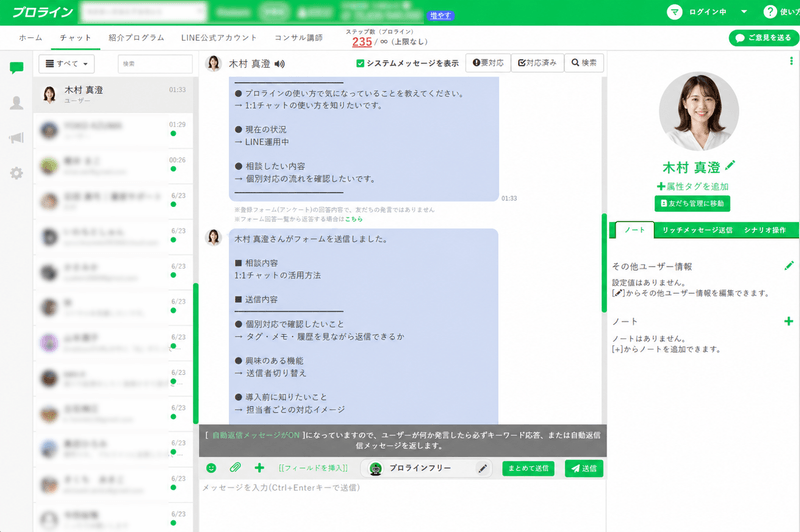The width and height of the screenshot is (800, 532).
Task: Open the settings gear in left sidebar
Action: point(16,173)
